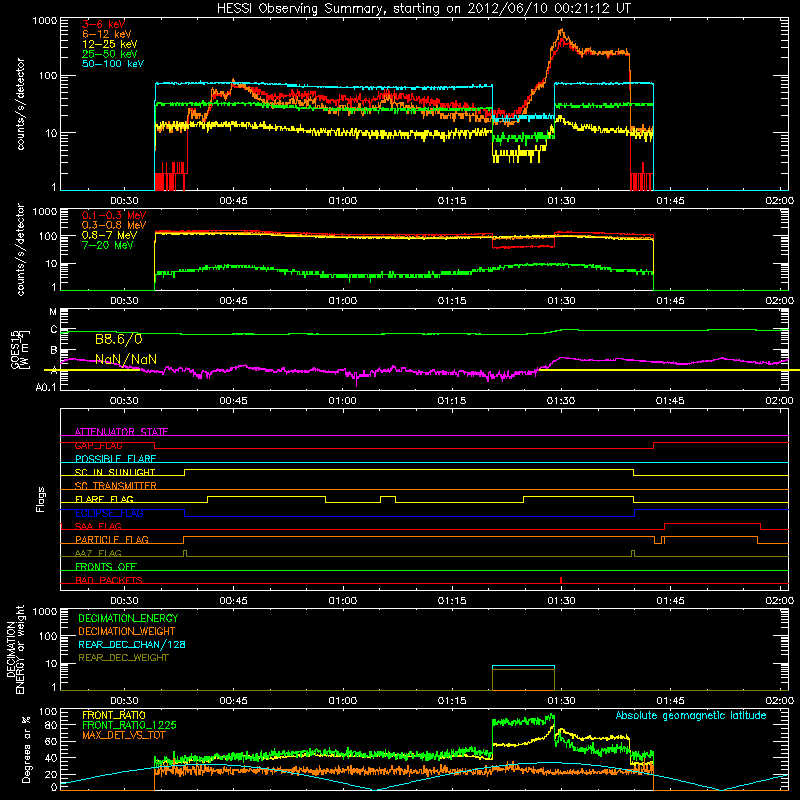Click 01:45 tick label under flags plot
This screenshot has width=800, height=800.
670,601
